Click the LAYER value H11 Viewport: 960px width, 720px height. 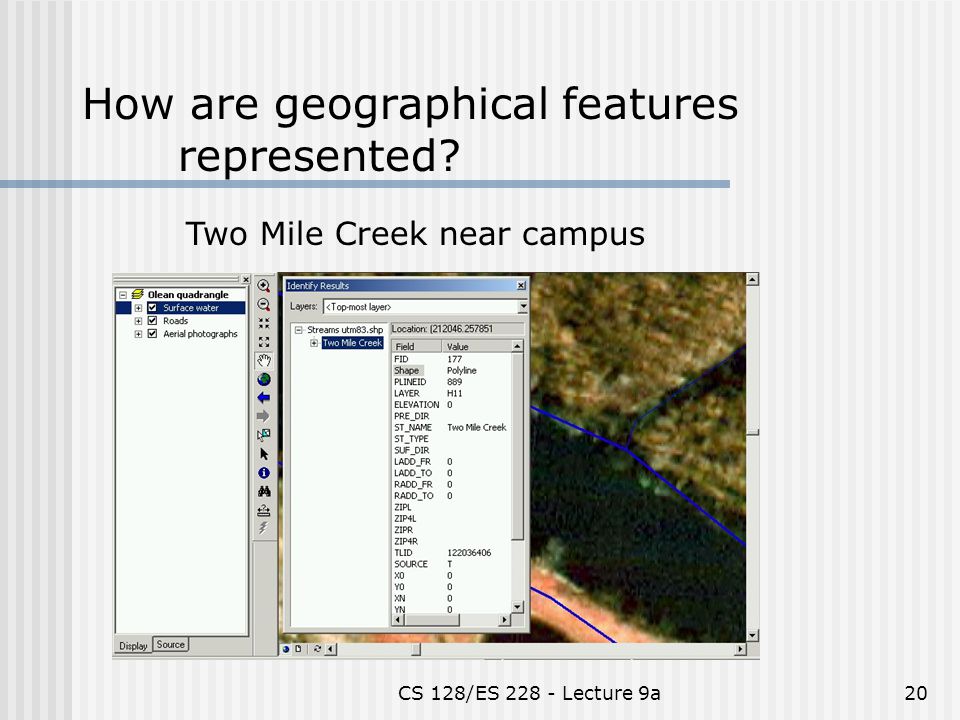pyautogui.click(x=454, y=393)
